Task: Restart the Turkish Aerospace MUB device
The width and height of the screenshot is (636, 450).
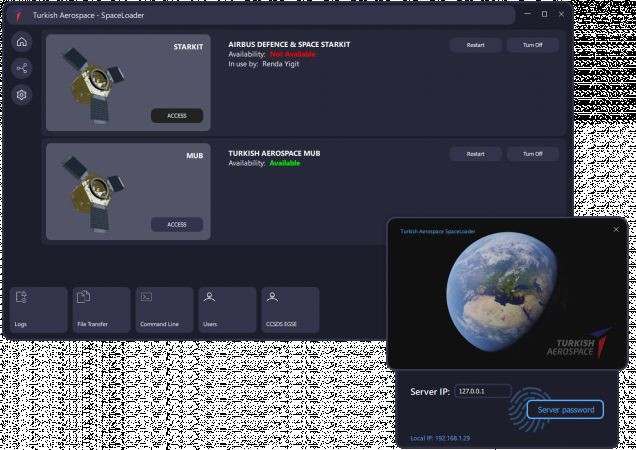Action: click(x=475, y=154)
